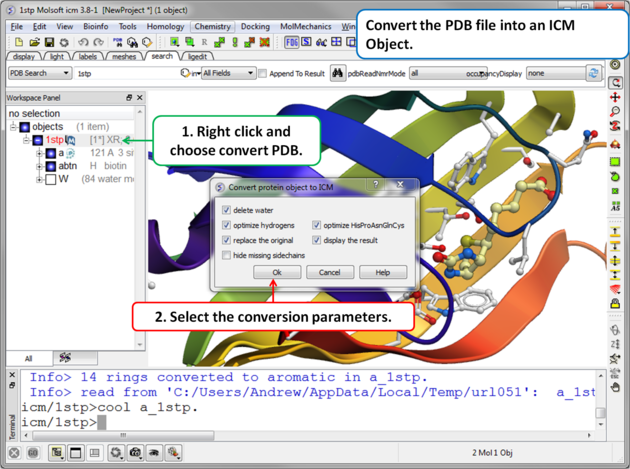Enable hide missing sidechains option
This screenshot has height=469, width=630.
pyautogui.click(x=227, y=256)
